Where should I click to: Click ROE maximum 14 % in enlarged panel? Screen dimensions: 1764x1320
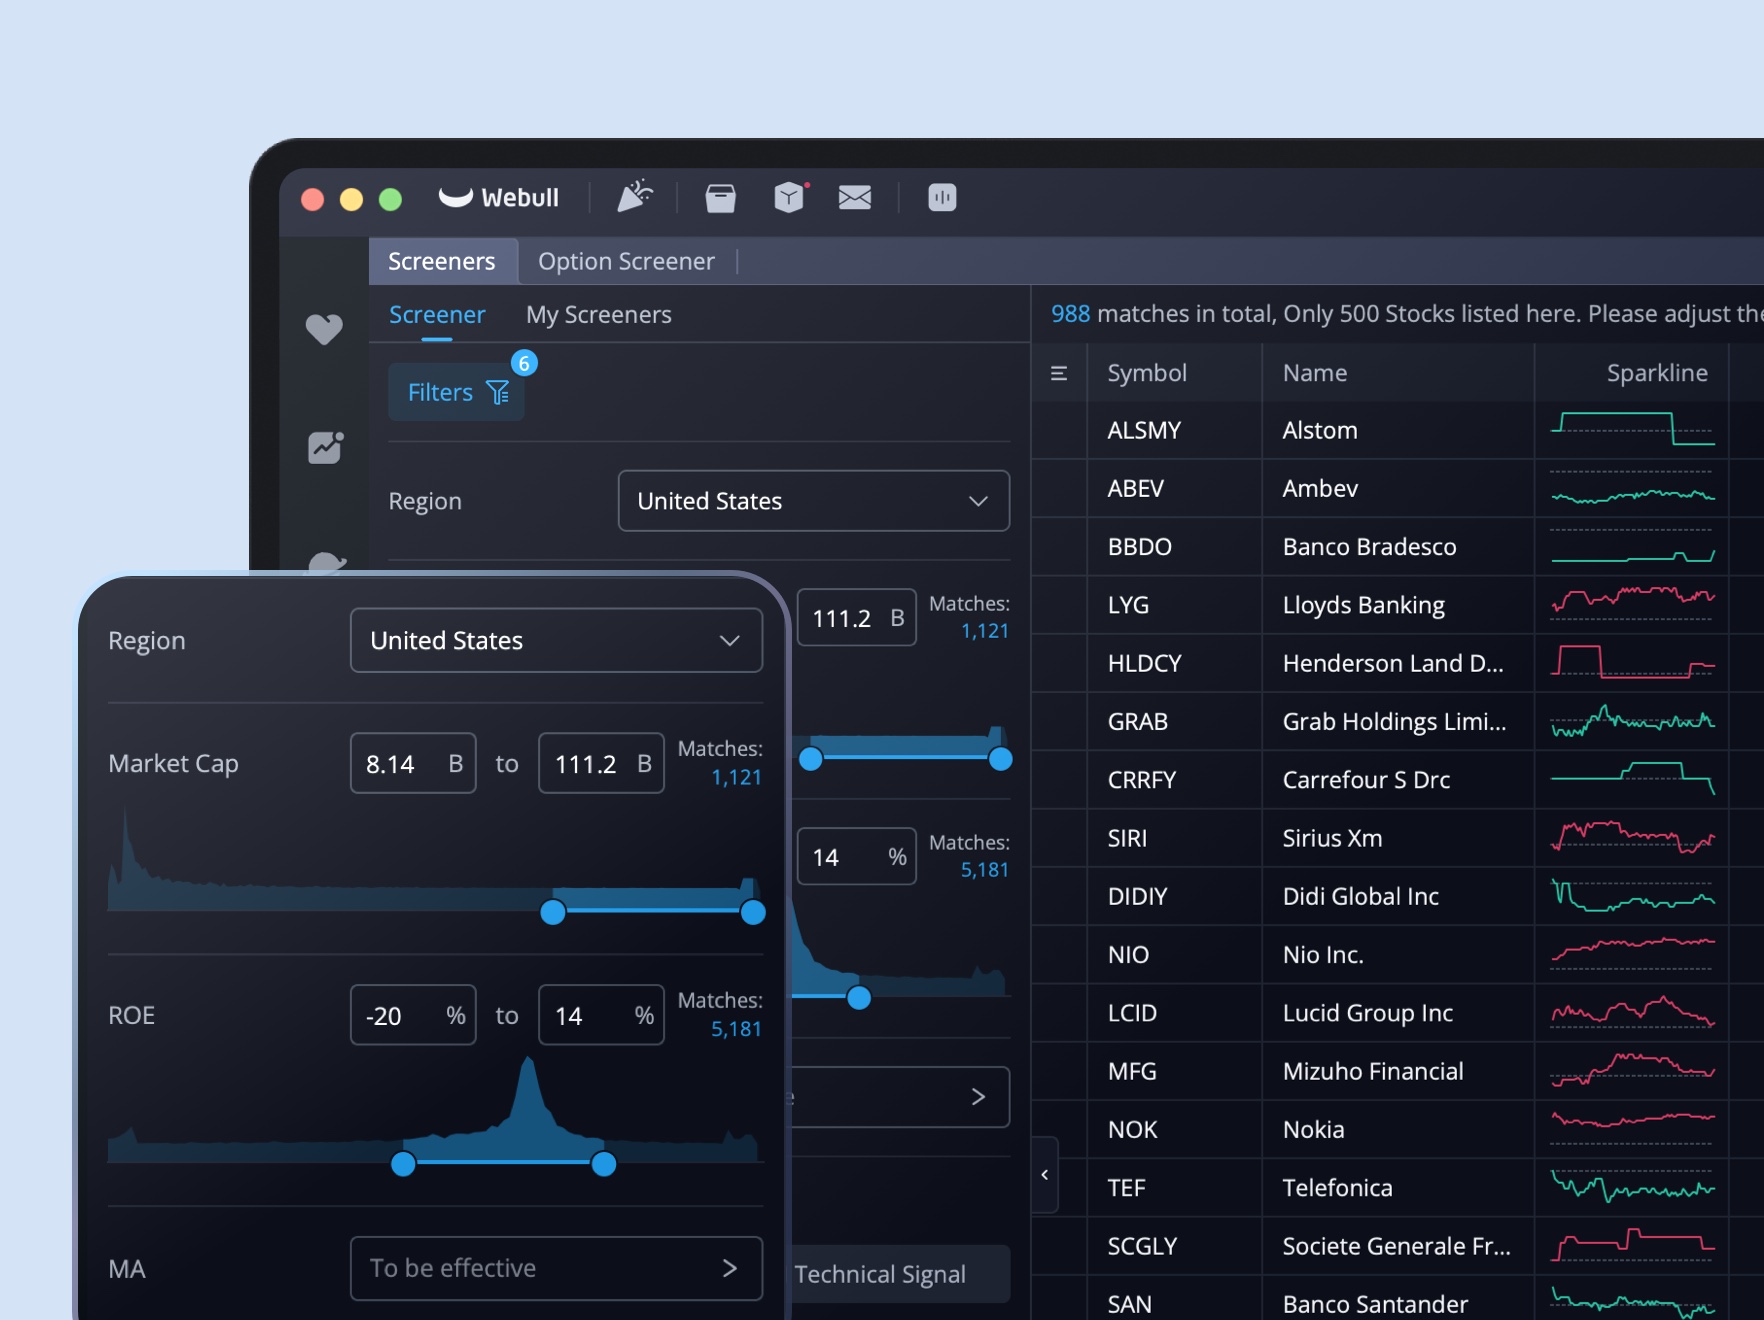point(601,1016)
